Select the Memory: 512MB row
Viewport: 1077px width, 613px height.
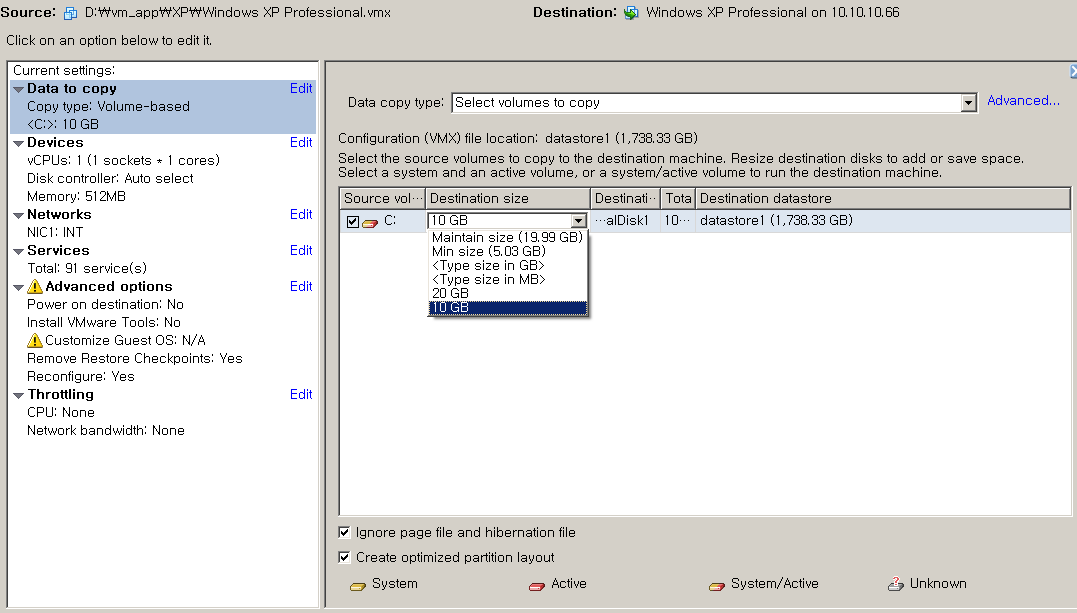pos(76,197)
